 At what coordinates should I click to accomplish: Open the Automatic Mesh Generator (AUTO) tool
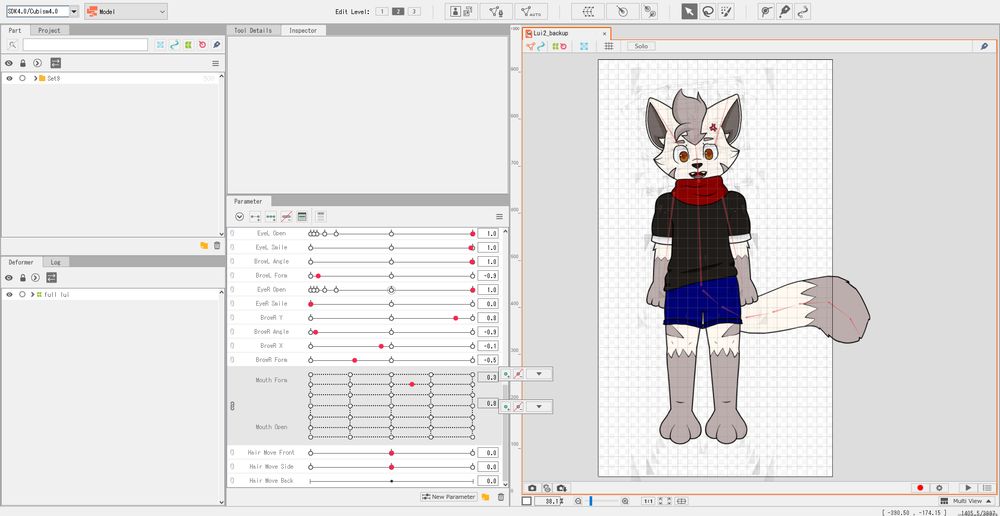coord(531,11)
